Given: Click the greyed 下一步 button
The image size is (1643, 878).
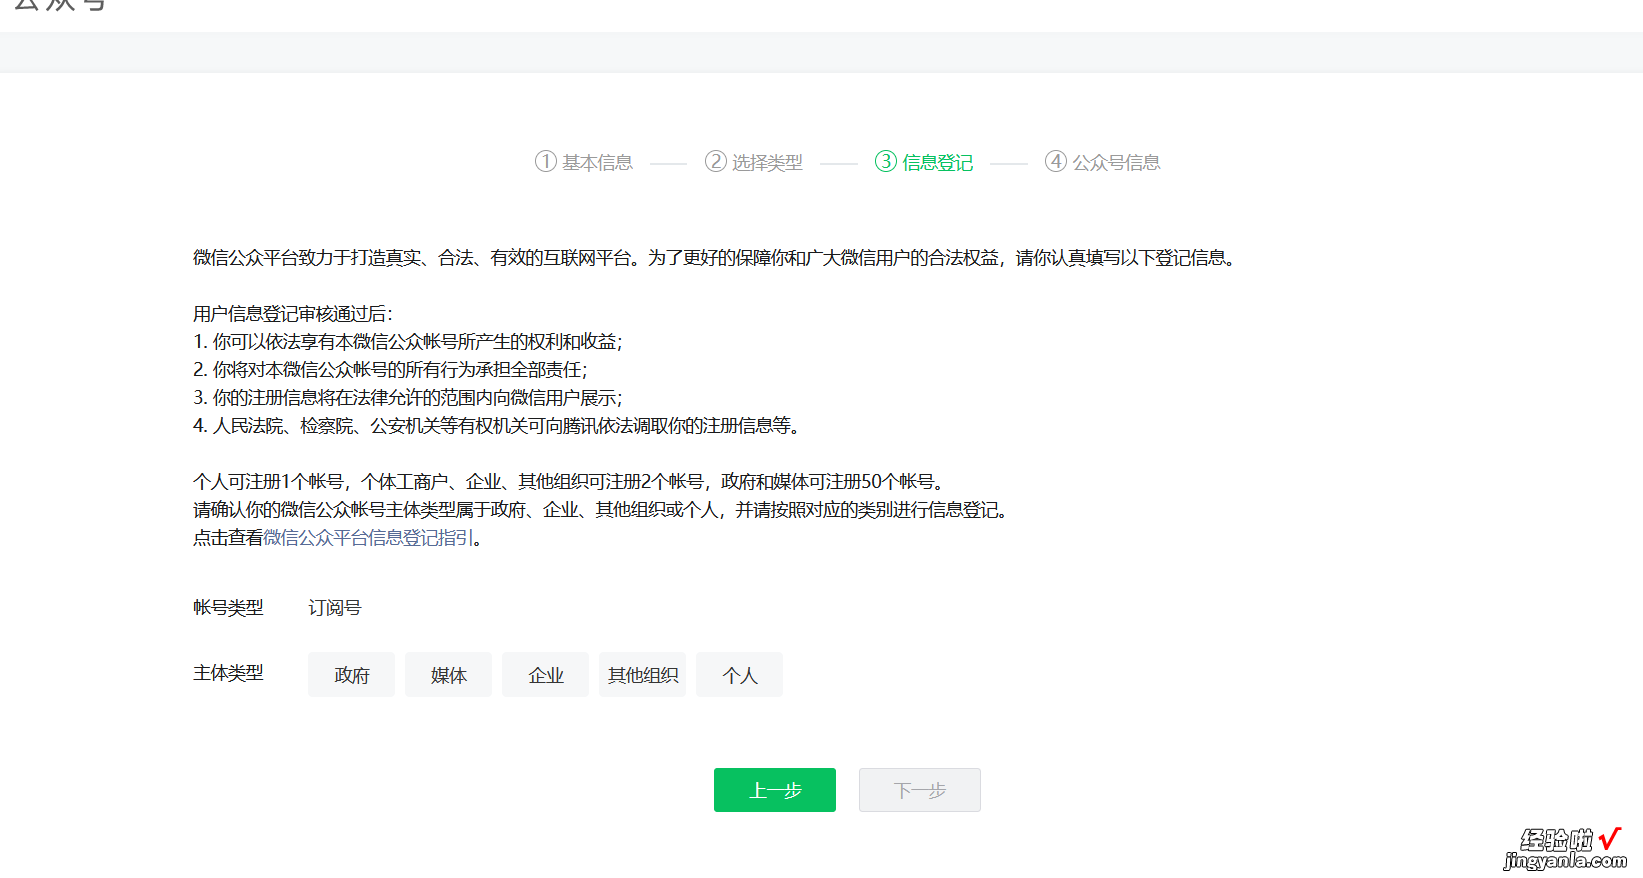Looking at the screenshot, I should [x=920, y=790].
